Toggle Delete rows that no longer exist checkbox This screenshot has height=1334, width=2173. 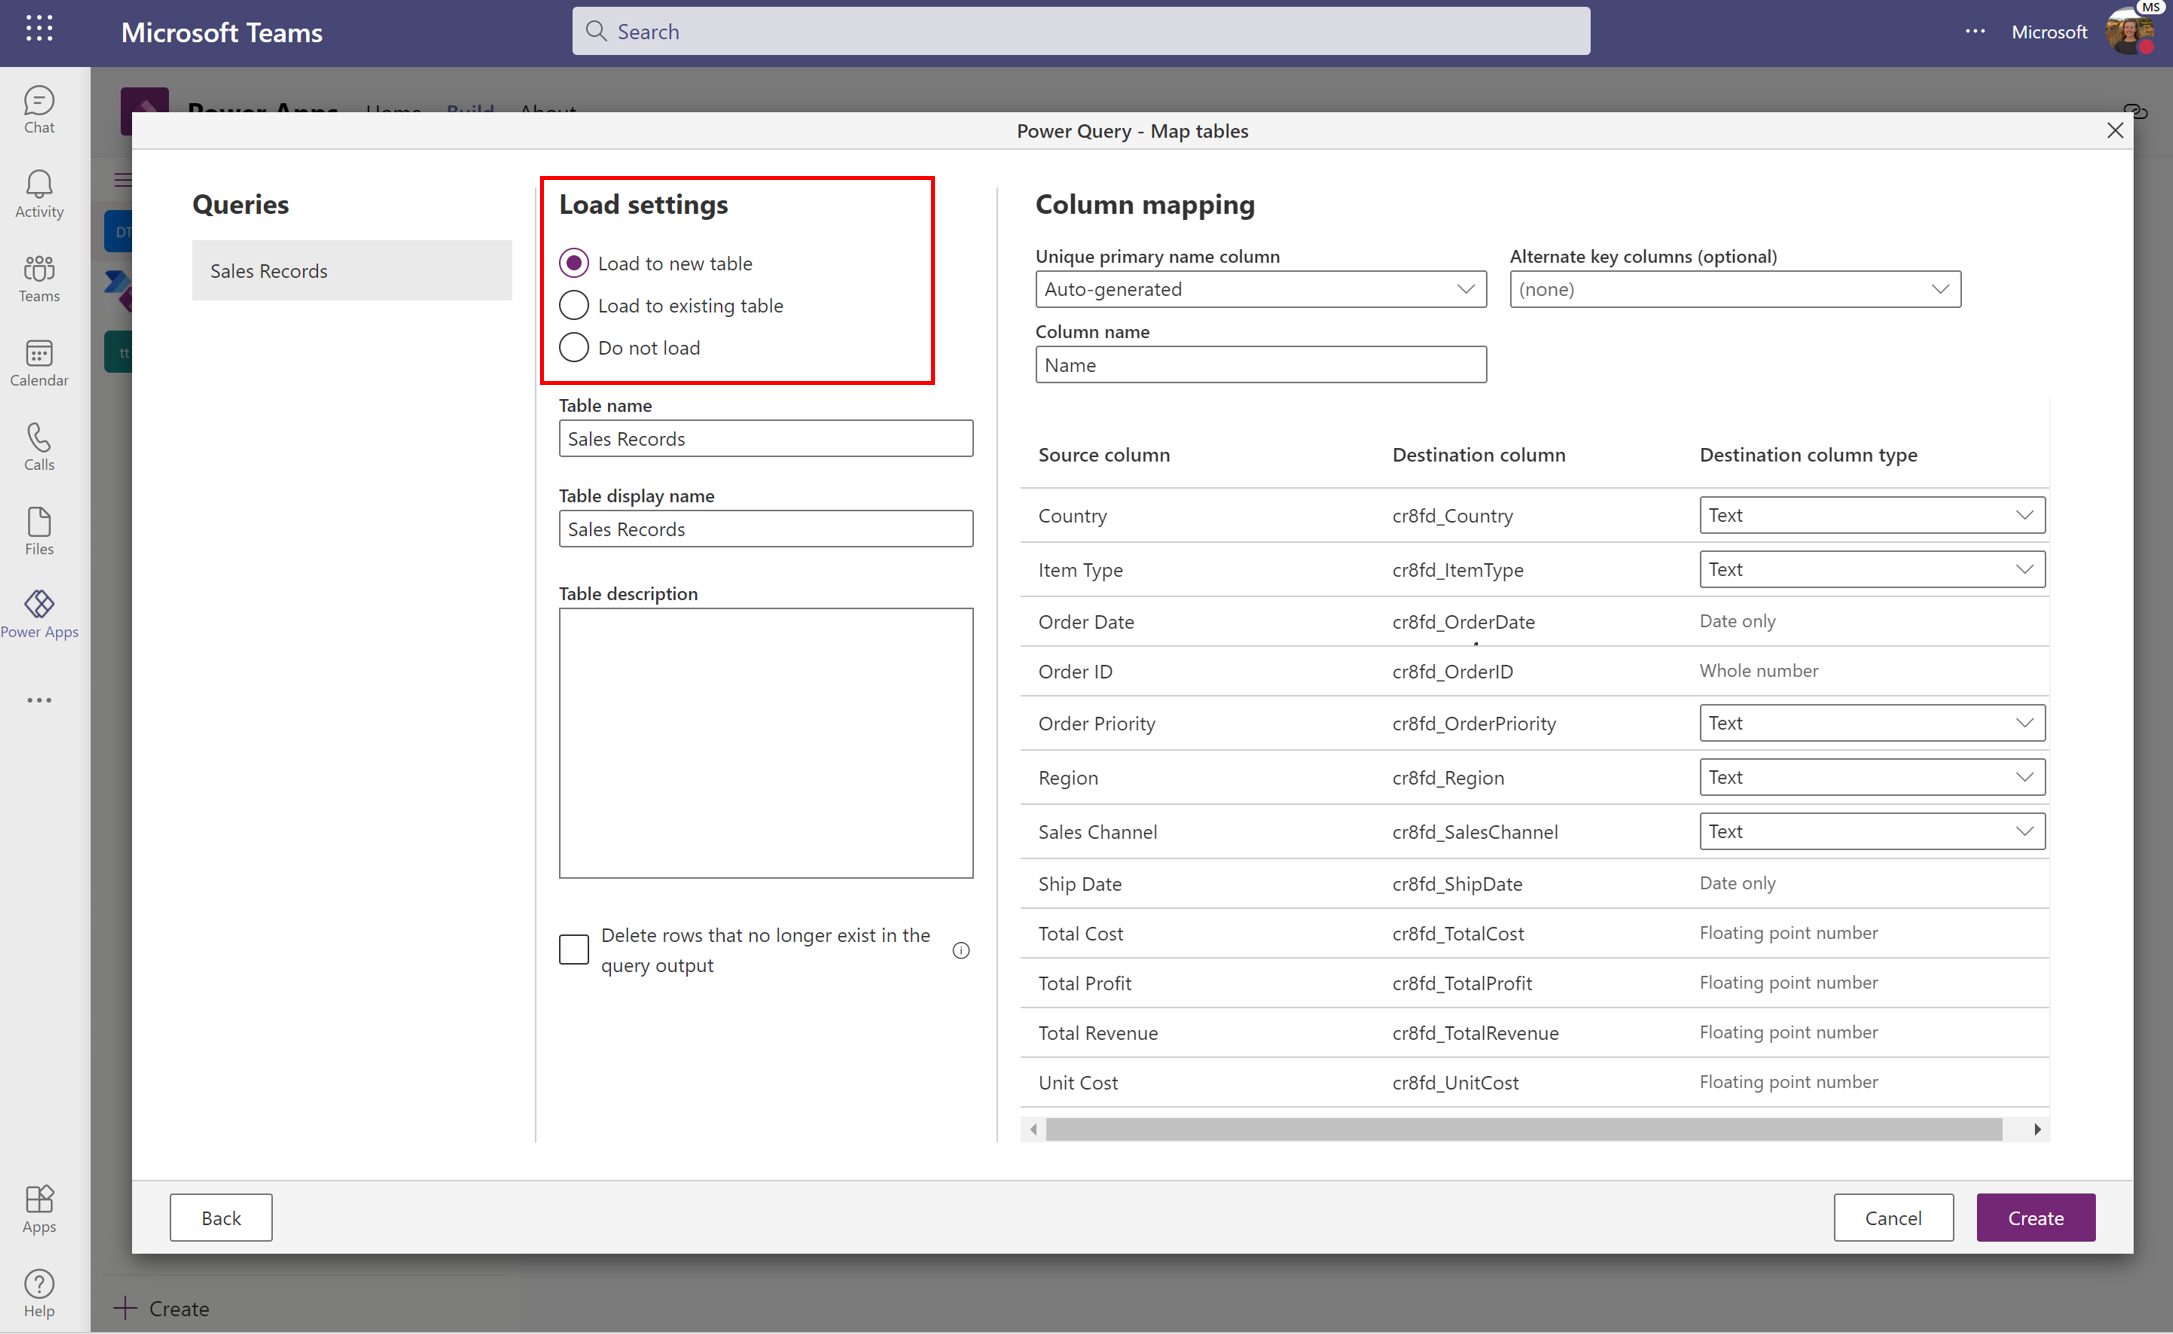(x=573, y=949)
